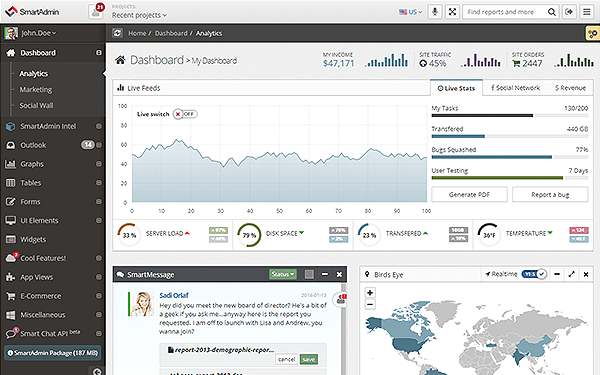Collapse the Dashboard menu expander

(99, 53)
